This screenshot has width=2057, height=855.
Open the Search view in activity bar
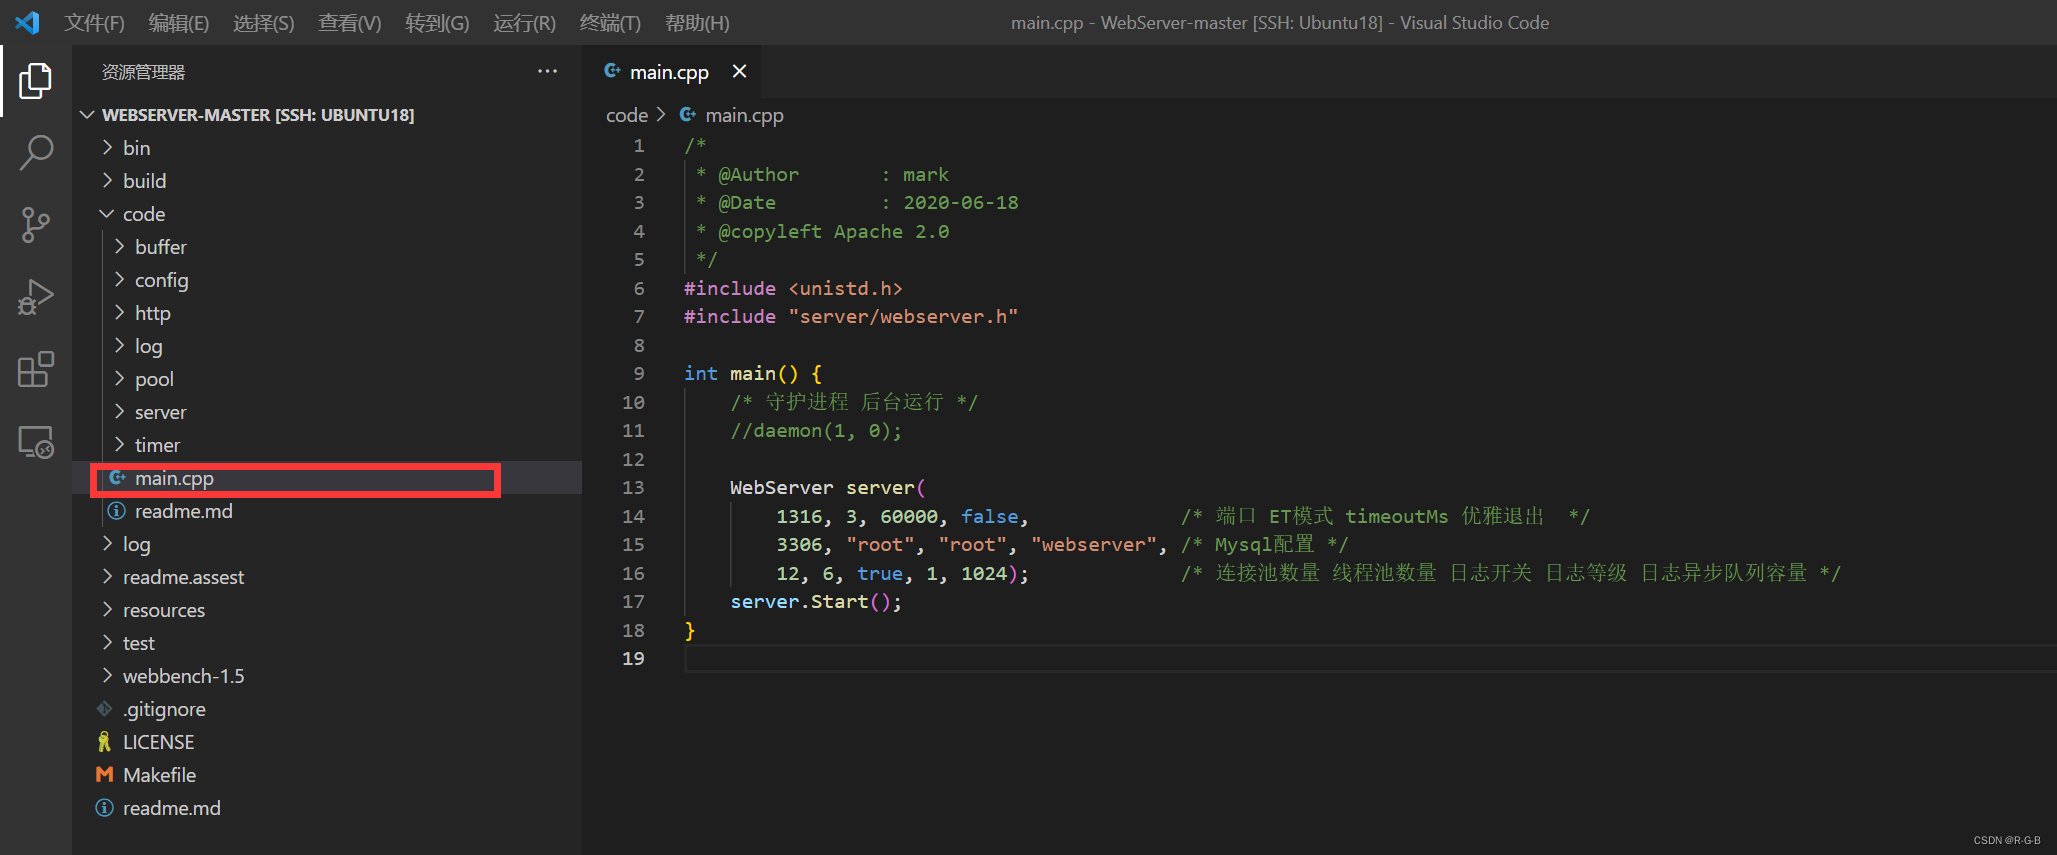tap(36, 153)
